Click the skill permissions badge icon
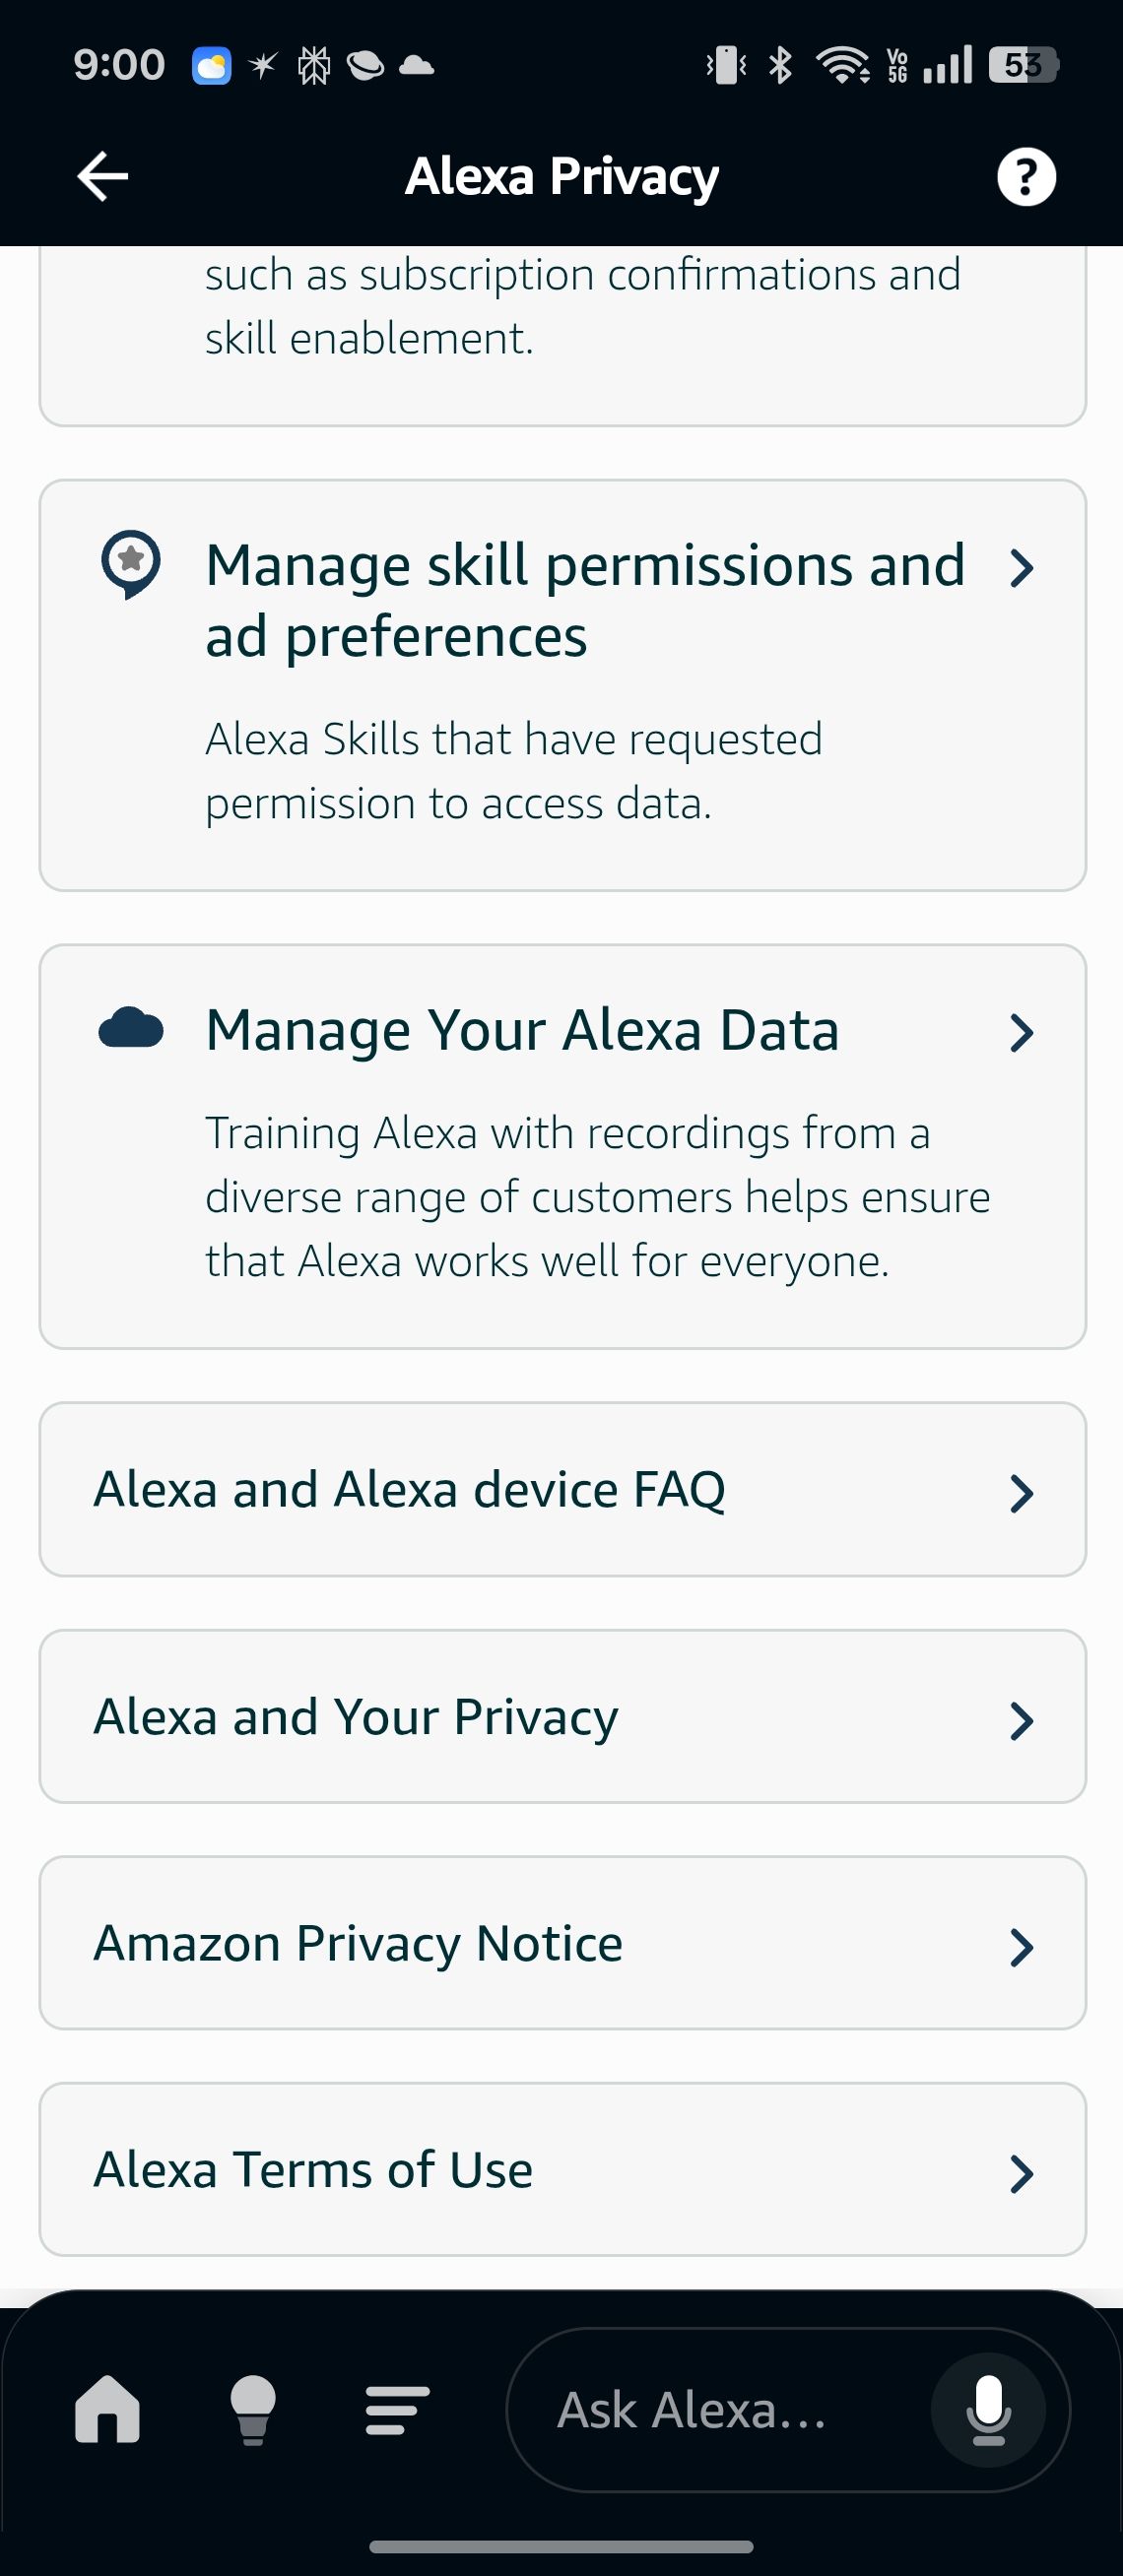The image size is (1123, 2576). point(130,566)
